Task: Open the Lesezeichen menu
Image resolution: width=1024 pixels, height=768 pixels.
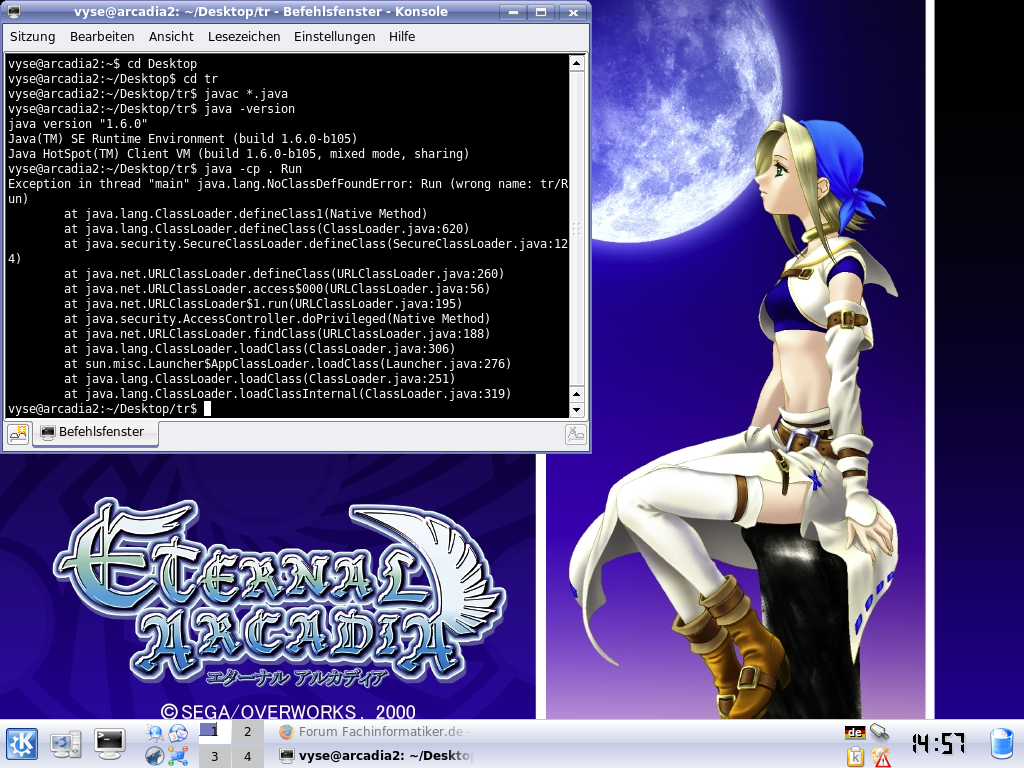Action: 244,37
